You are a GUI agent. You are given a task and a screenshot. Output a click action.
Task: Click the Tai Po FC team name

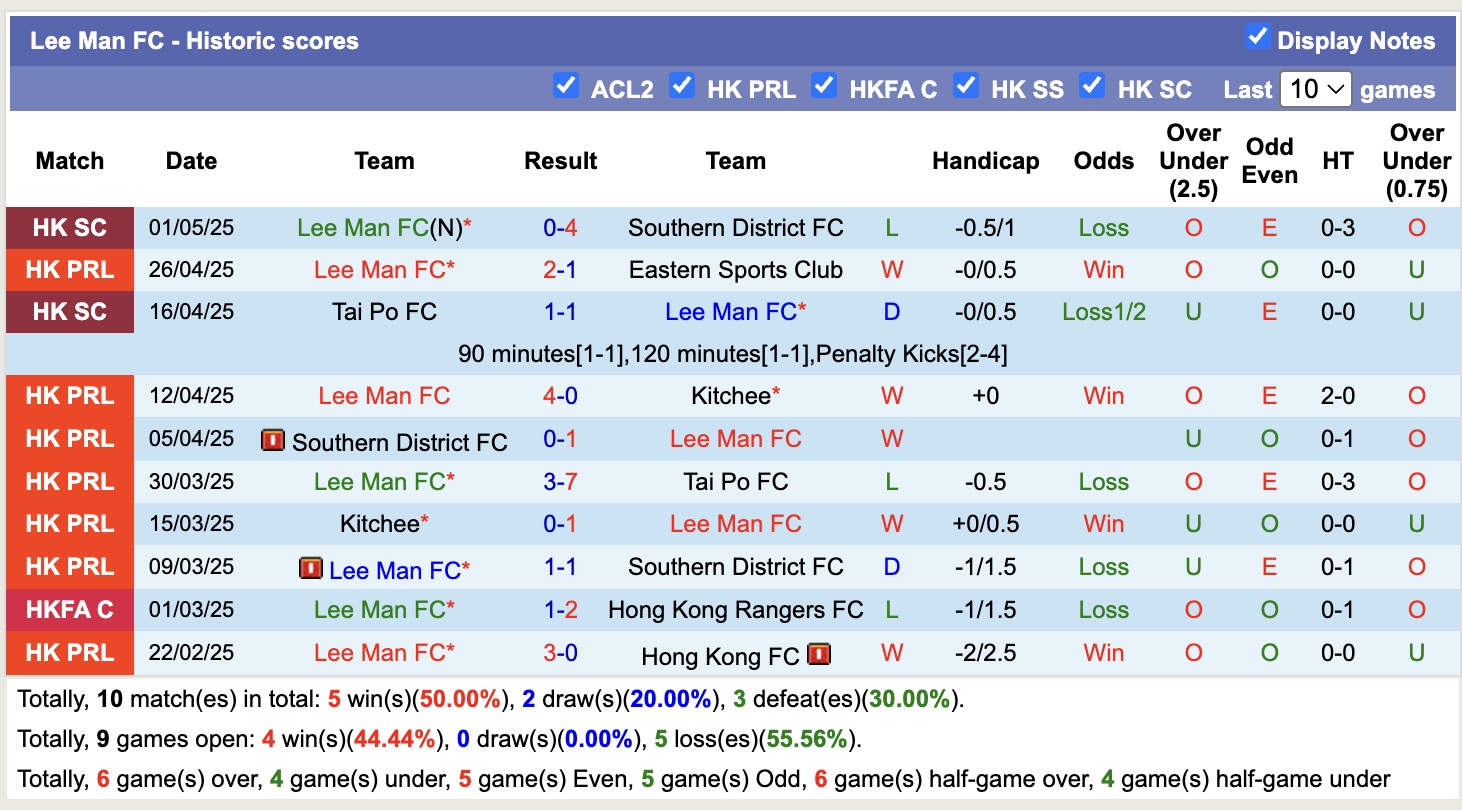(384, 311)
